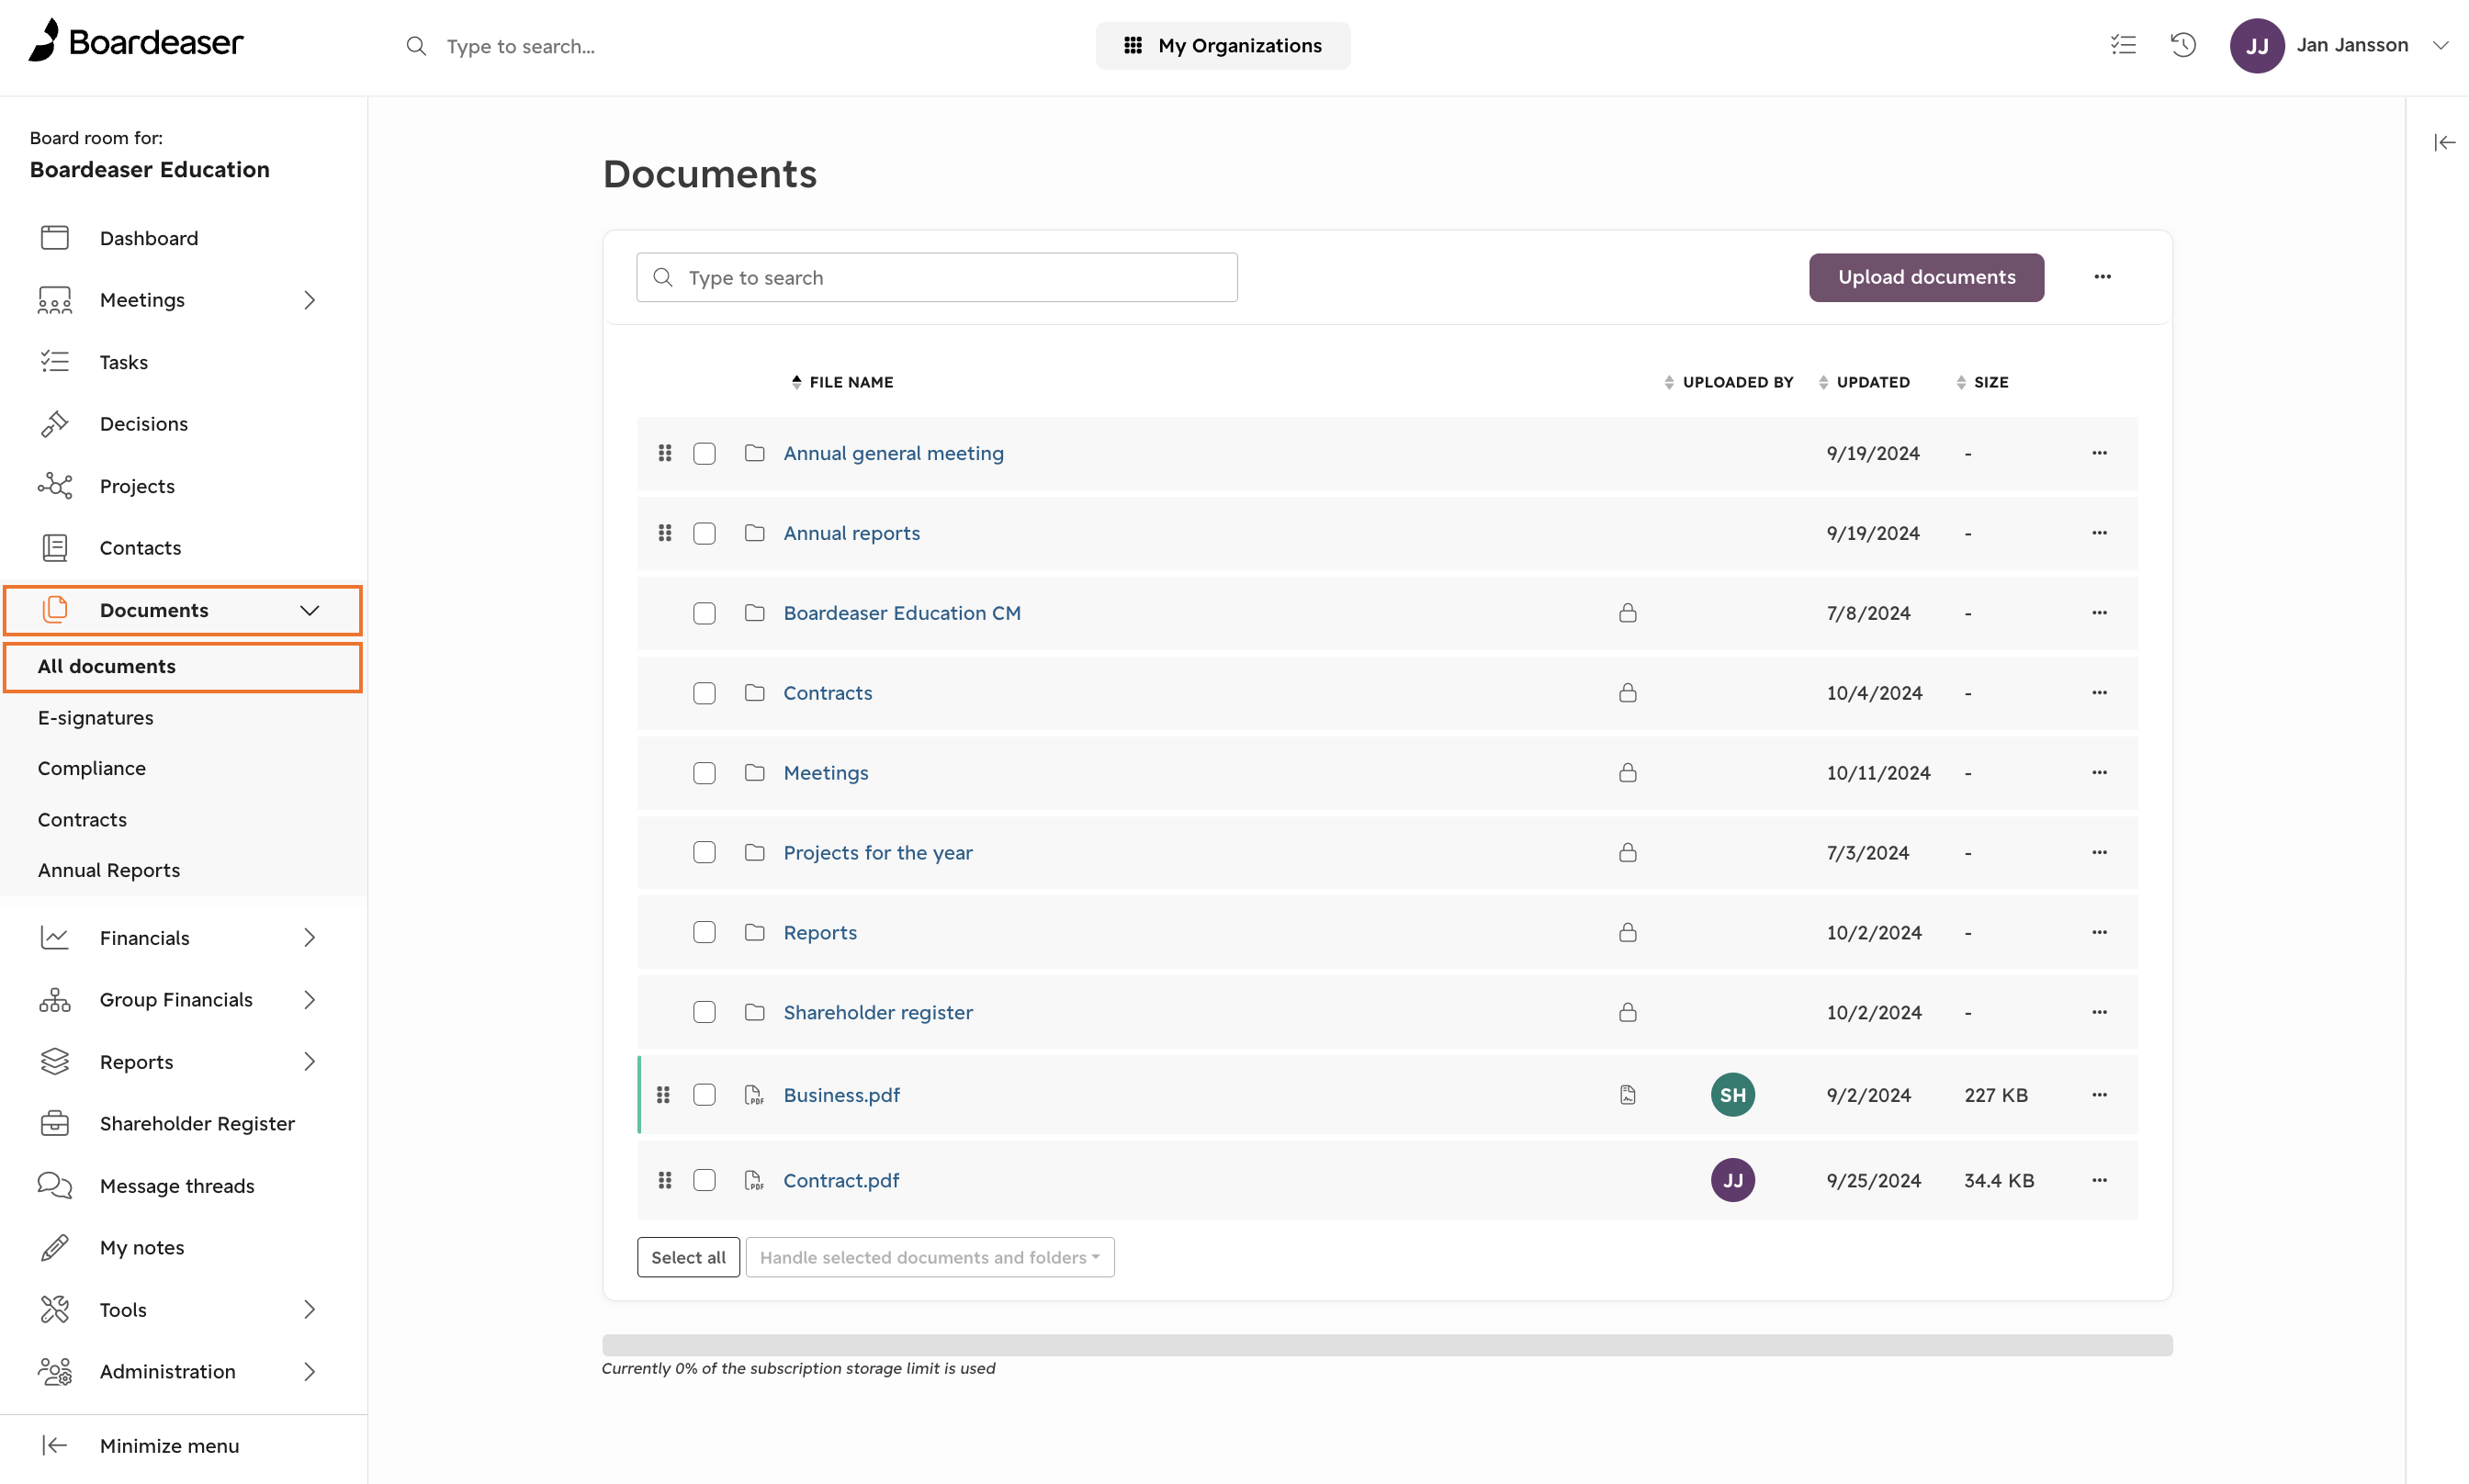Open Annual Reports in sidebar submenu

tap(109, 870)
